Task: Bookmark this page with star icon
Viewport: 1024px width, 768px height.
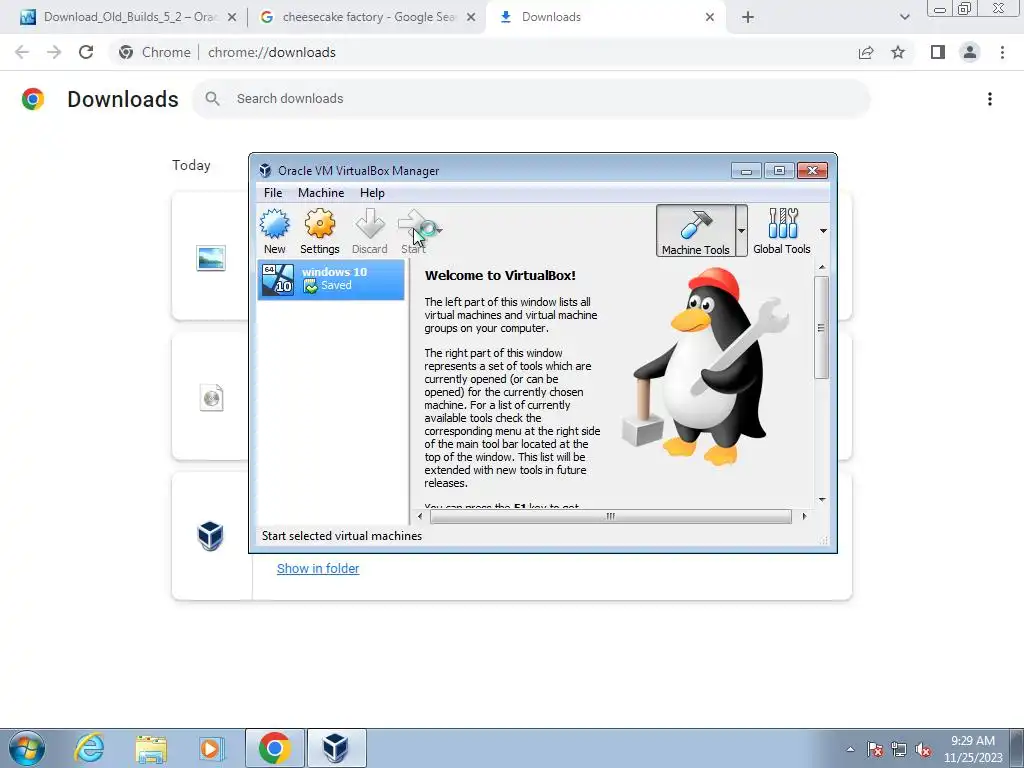Action: [898, 52]
